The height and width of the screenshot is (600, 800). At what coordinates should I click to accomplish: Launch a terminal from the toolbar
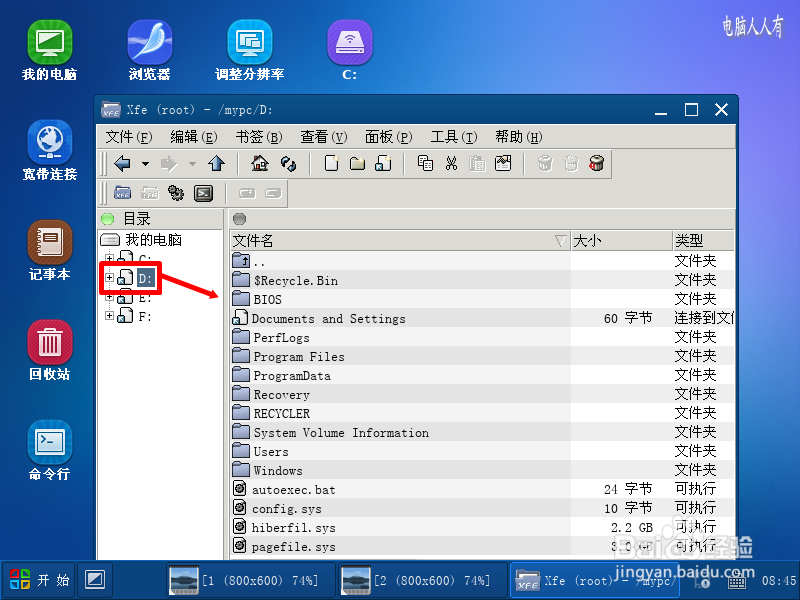click(x=204, y=193)
